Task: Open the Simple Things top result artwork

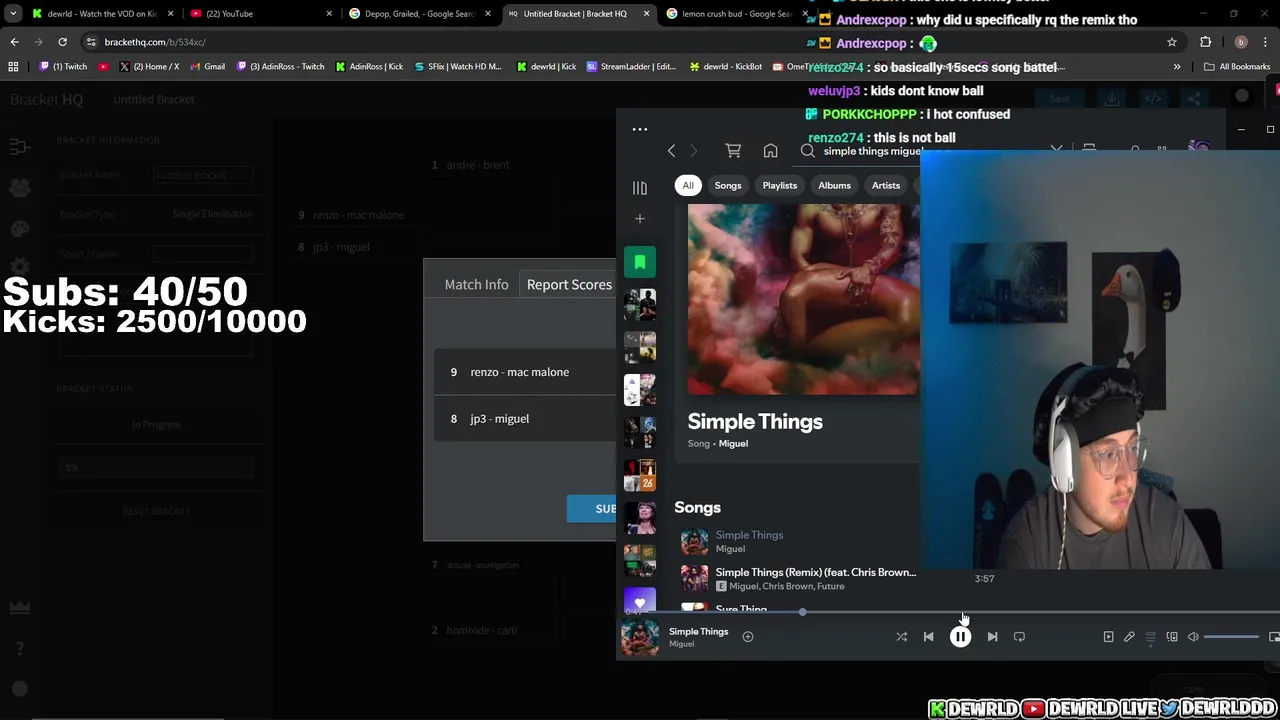Action: click(x=803, y=299)
